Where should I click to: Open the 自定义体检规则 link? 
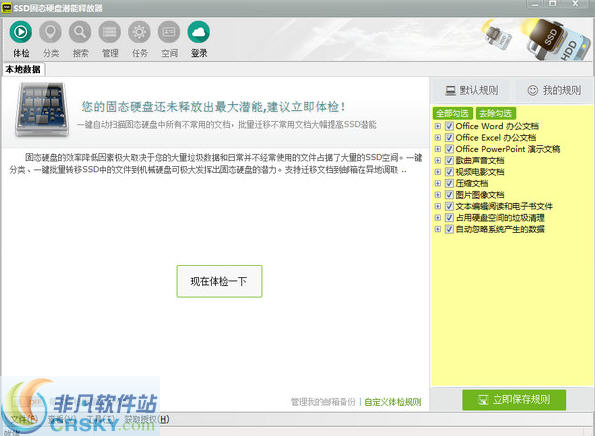point(393,402)
